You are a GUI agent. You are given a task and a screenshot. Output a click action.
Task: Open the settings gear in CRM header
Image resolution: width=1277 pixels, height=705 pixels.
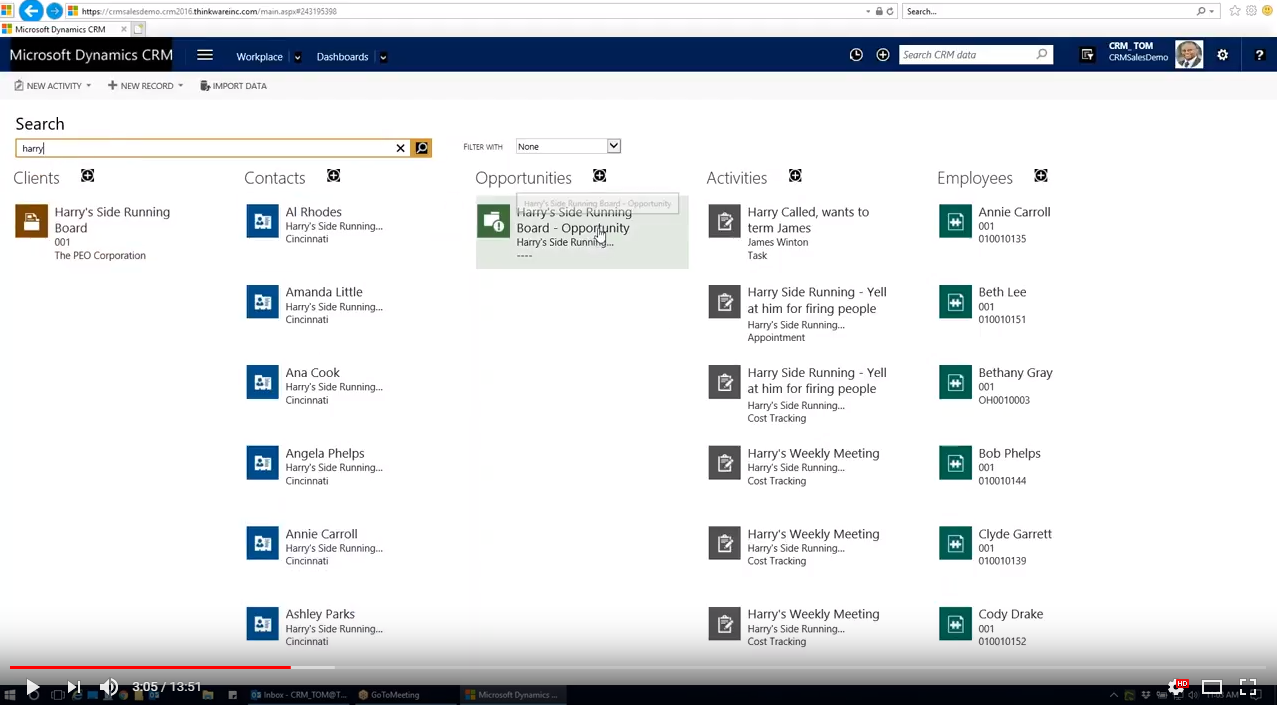coord(1222,55)
